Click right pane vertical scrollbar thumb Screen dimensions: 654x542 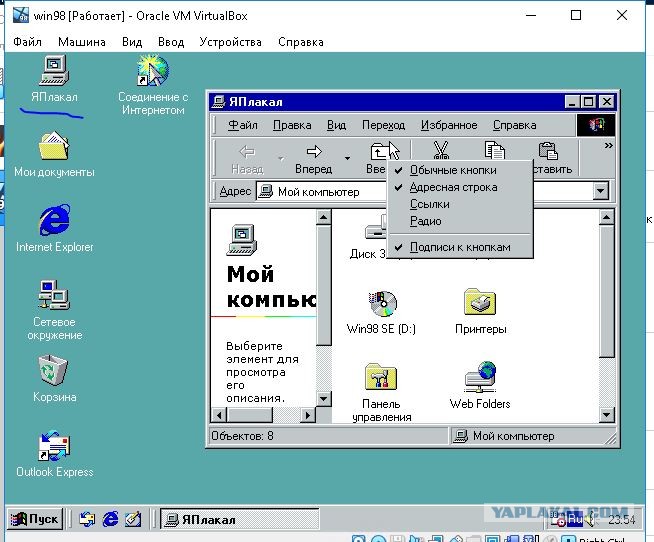[x=607, y=291]
